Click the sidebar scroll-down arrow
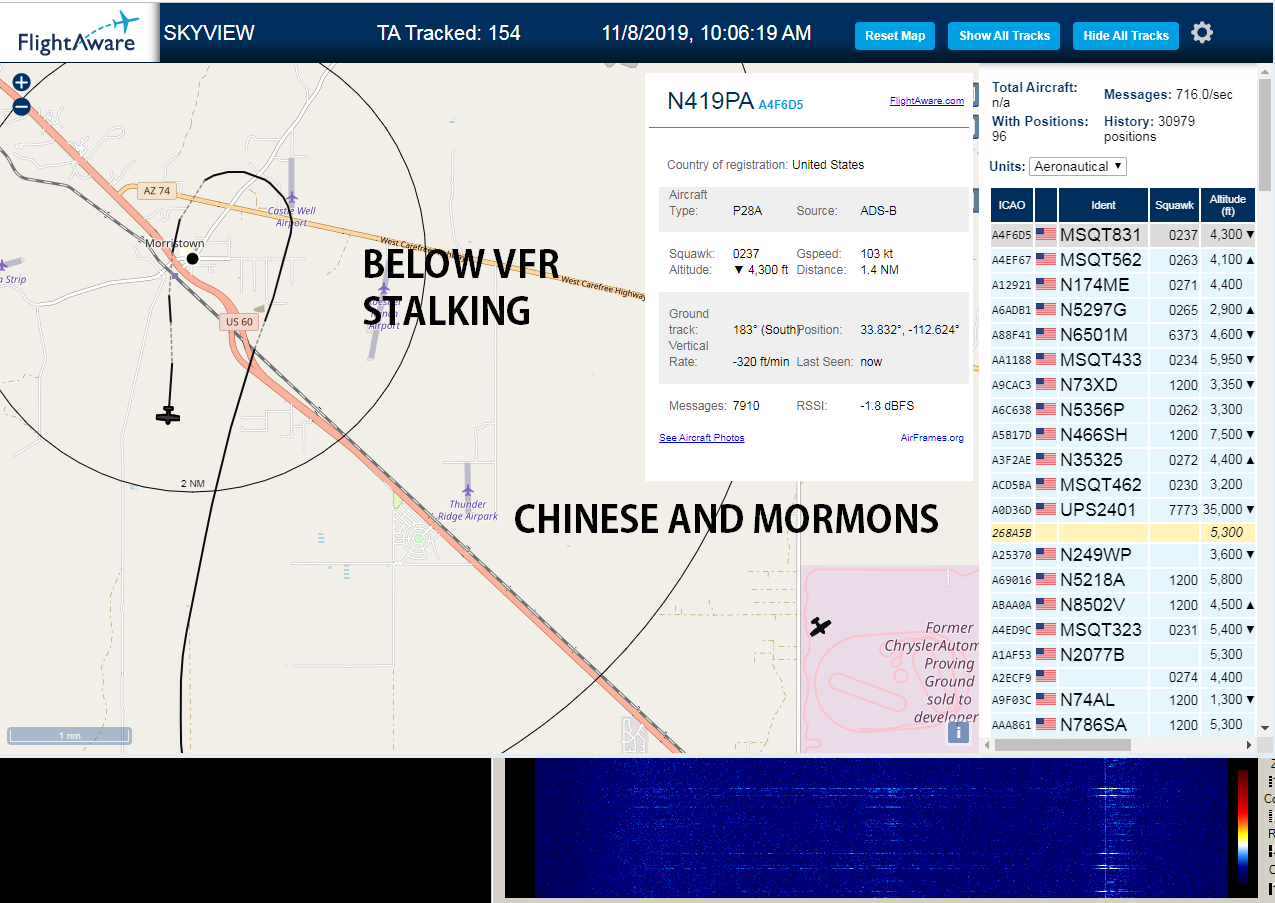The image size is (1275, 903). point(1264,728)
